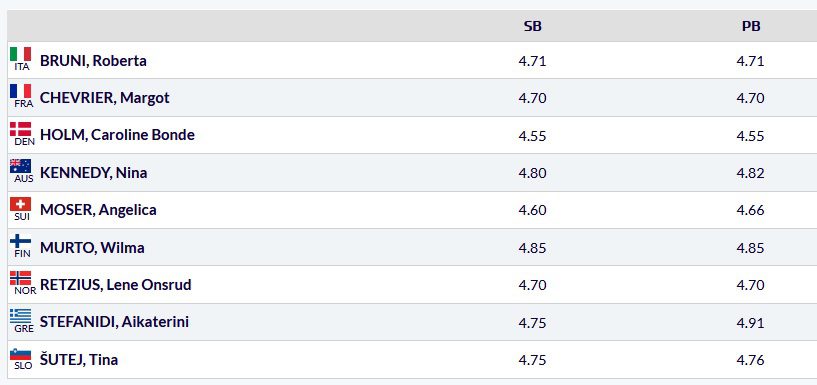Screen dimensions: 817x385
Task: Click the Greece flag icon
Action: 20,316
